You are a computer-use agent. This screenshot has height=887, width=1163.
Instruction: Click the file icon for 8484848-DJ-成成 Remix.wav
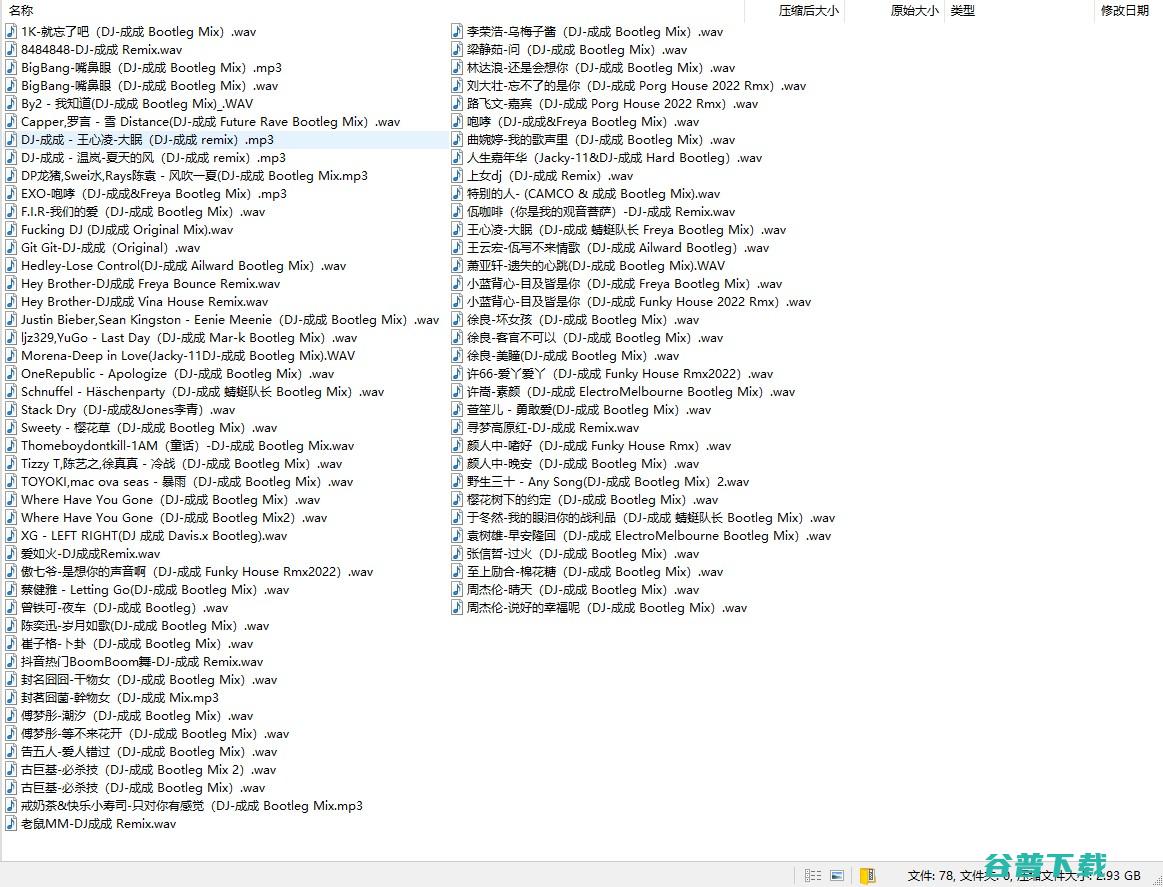click(x=11, y=50)
